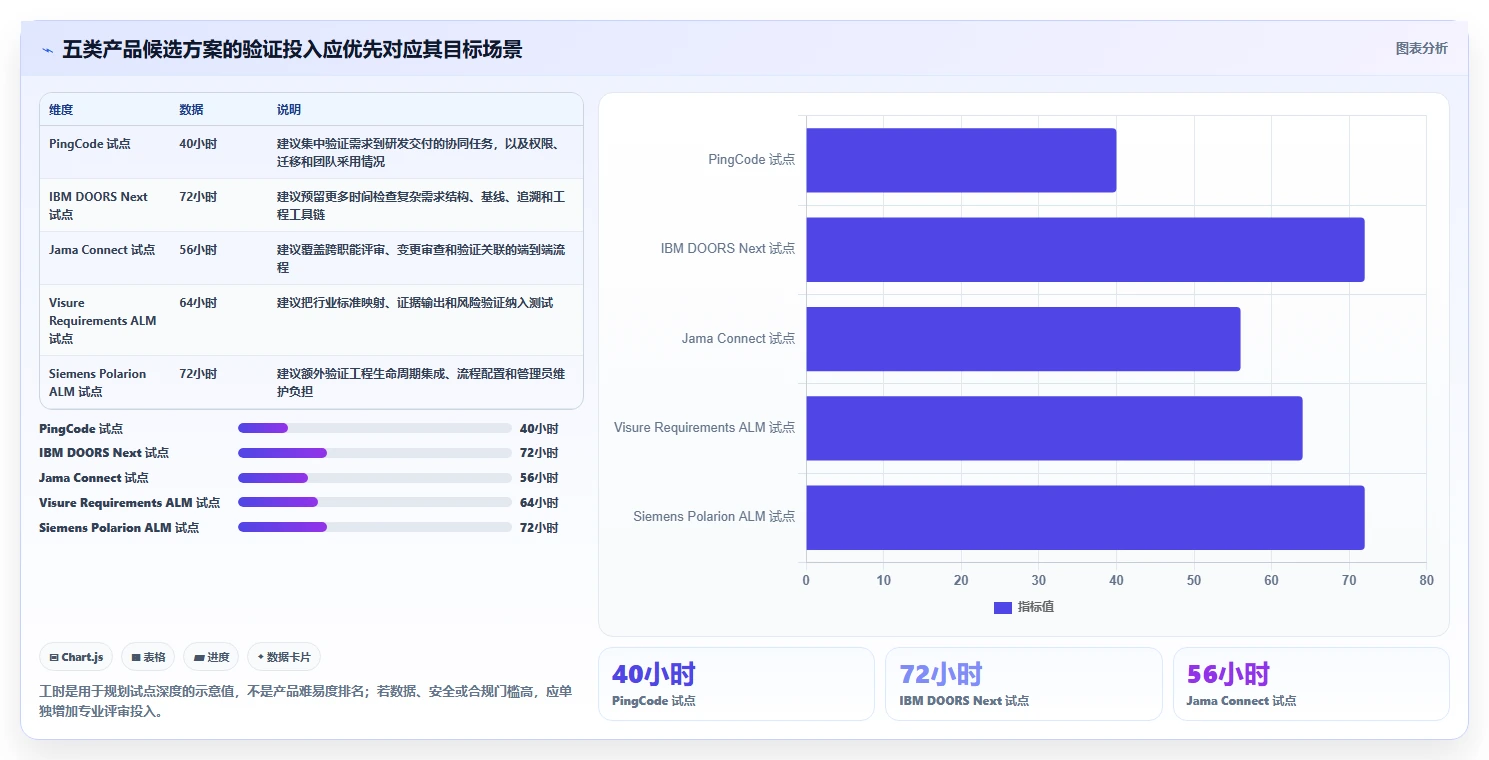Image resolution: width=1489 pixels, height=760 pixels.
Task: Click the IBM DOORS Next 试点 chart axis label
Action: click(728, 249)
